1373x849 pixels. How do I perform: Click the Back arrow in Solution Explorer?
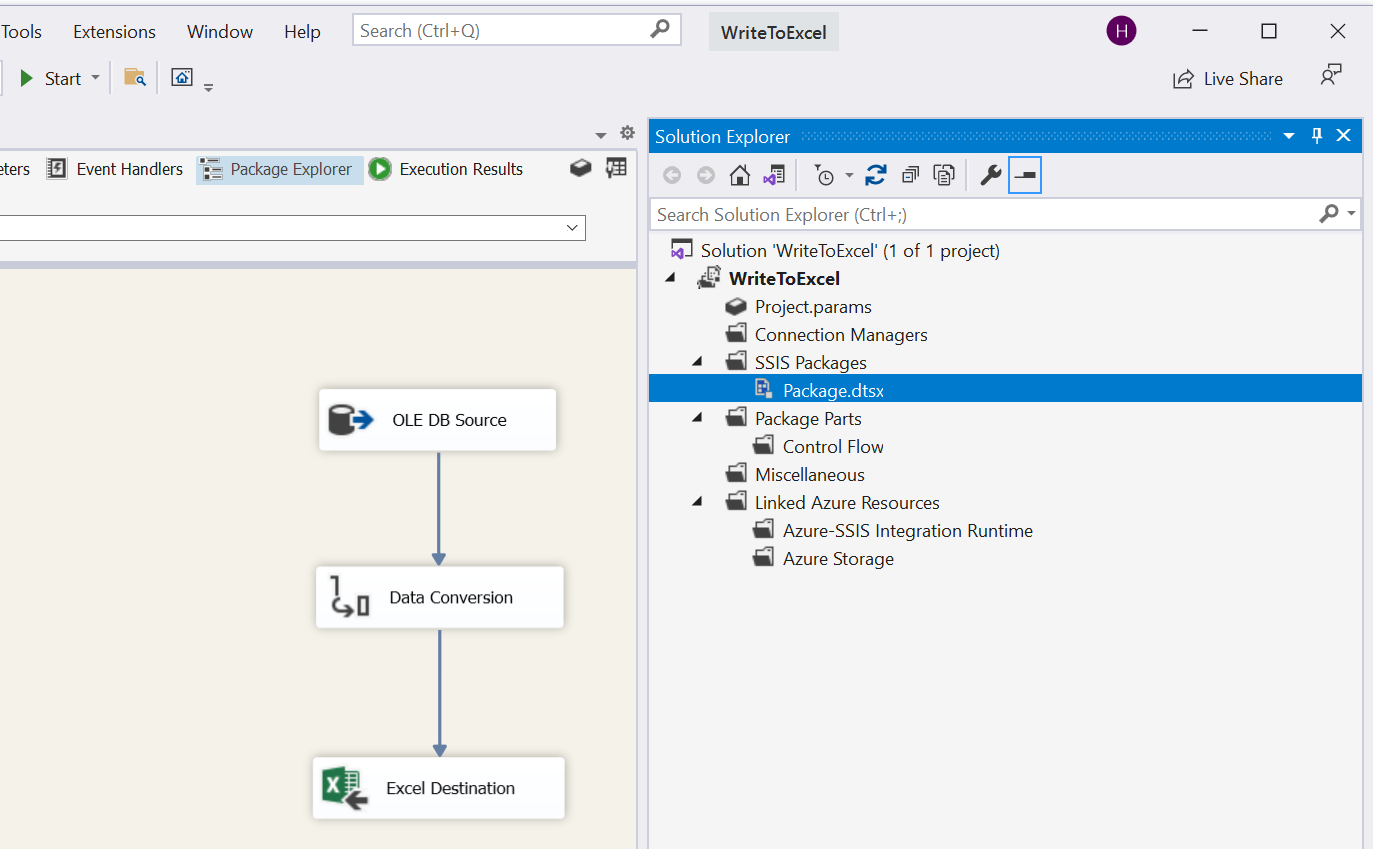[672, 176]
